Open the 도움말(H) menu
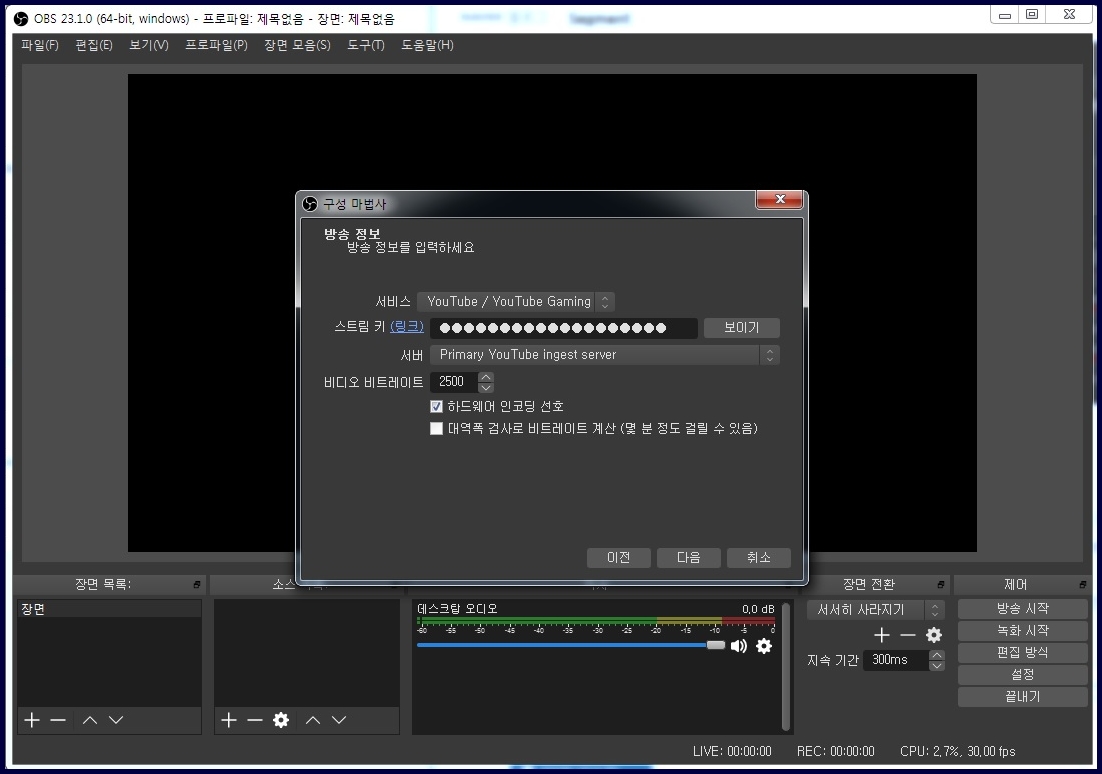The height and width of the screenshot is (774, 1102). pos(427,45)
